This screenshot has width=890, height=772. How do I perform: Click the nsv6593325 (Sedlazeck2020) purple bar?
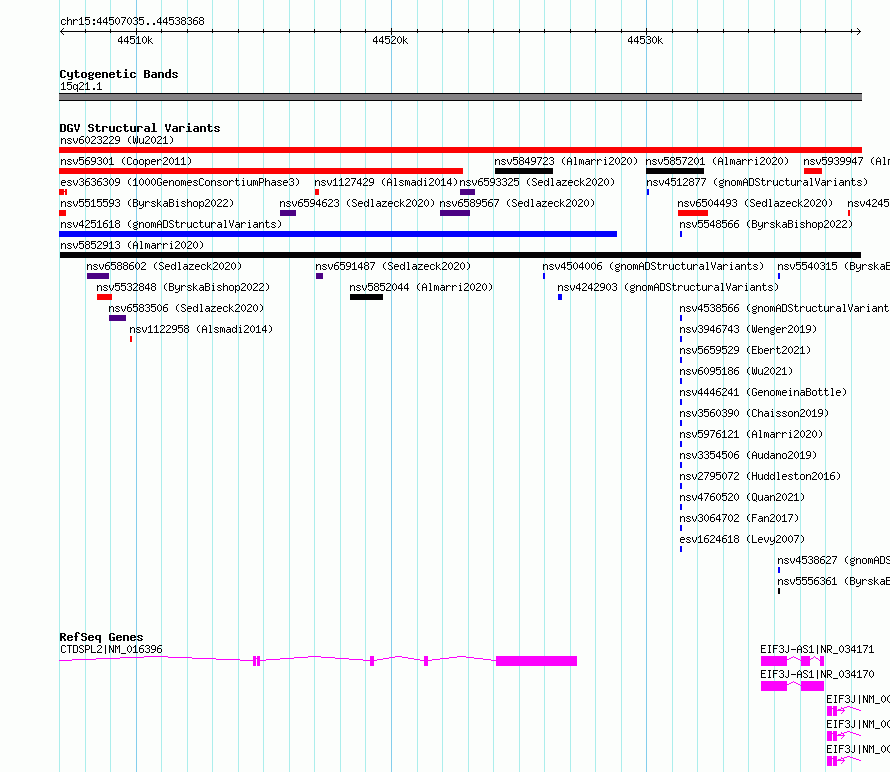tap(468, 192)
